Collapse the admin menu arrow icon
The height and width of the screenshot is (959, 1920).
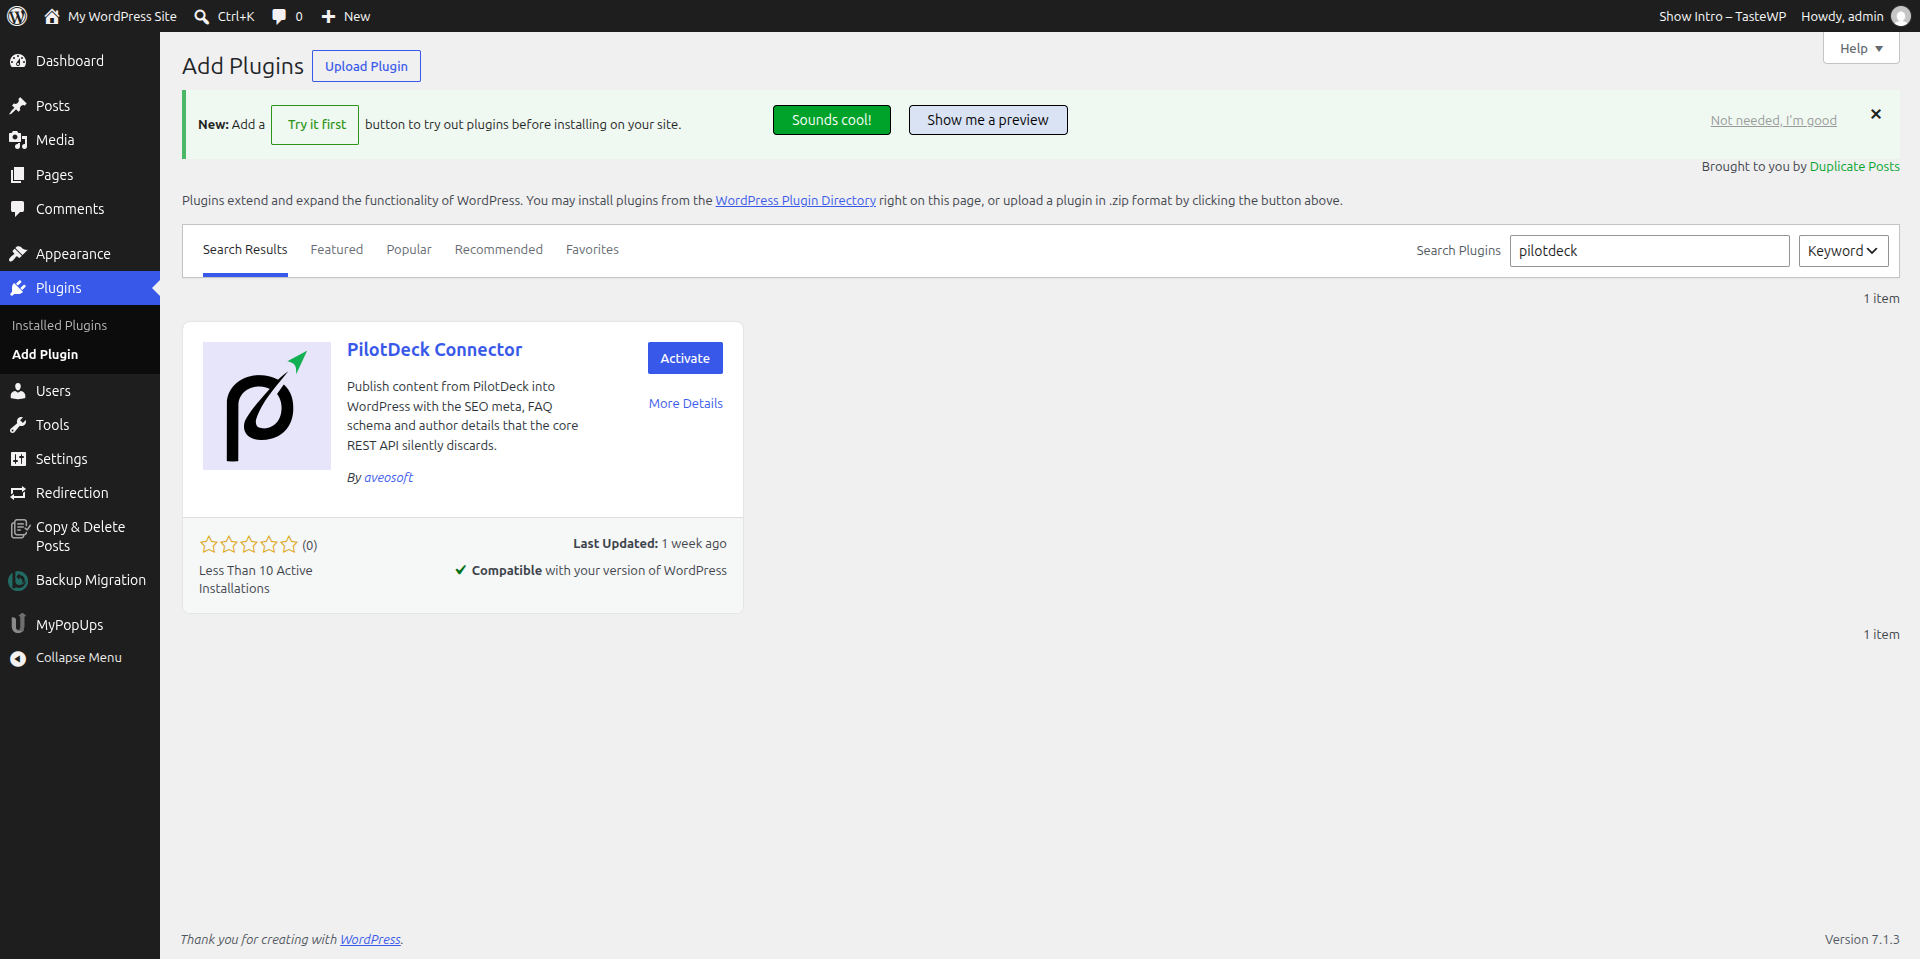[x=18, y=658]
